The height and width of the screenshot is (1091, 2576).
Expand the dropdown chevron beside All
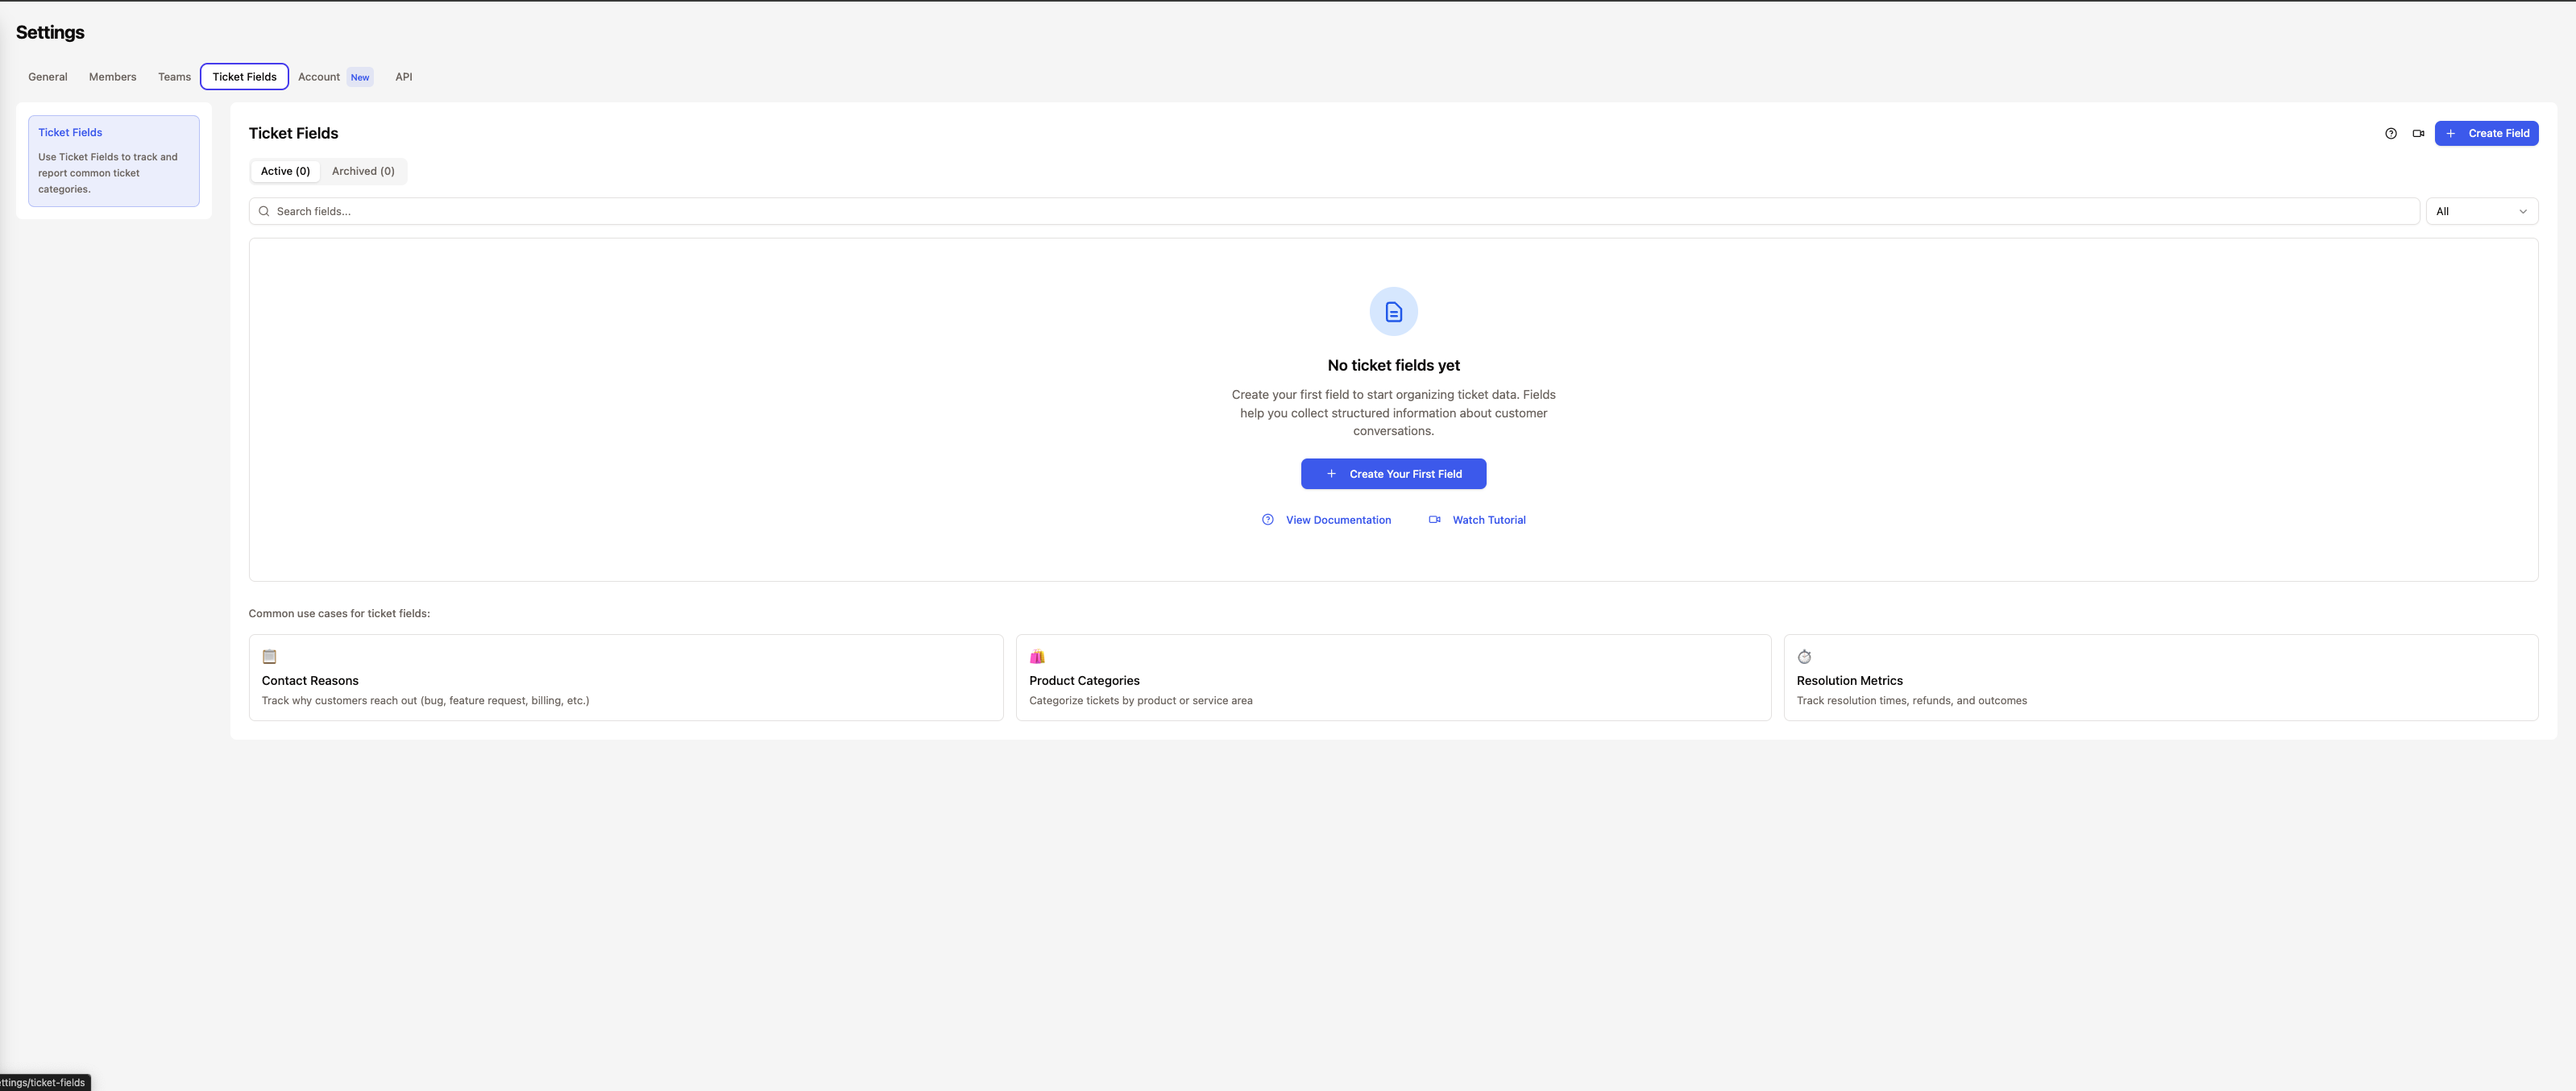pyautogui.click(x=2524, y=211)
